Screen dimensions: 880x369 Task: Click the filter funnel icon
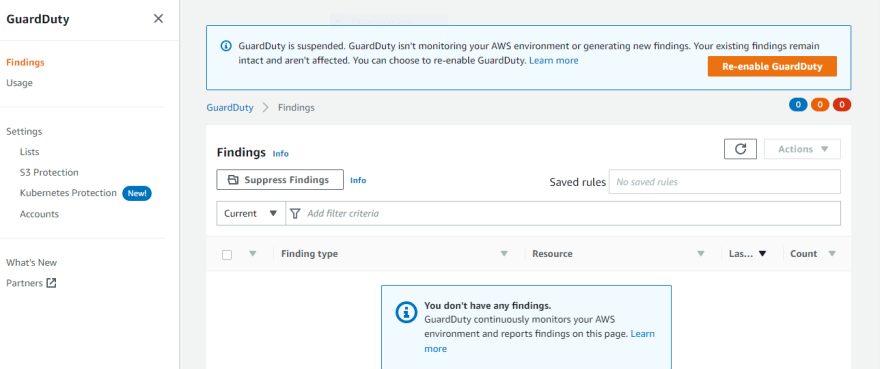(296, 213)
